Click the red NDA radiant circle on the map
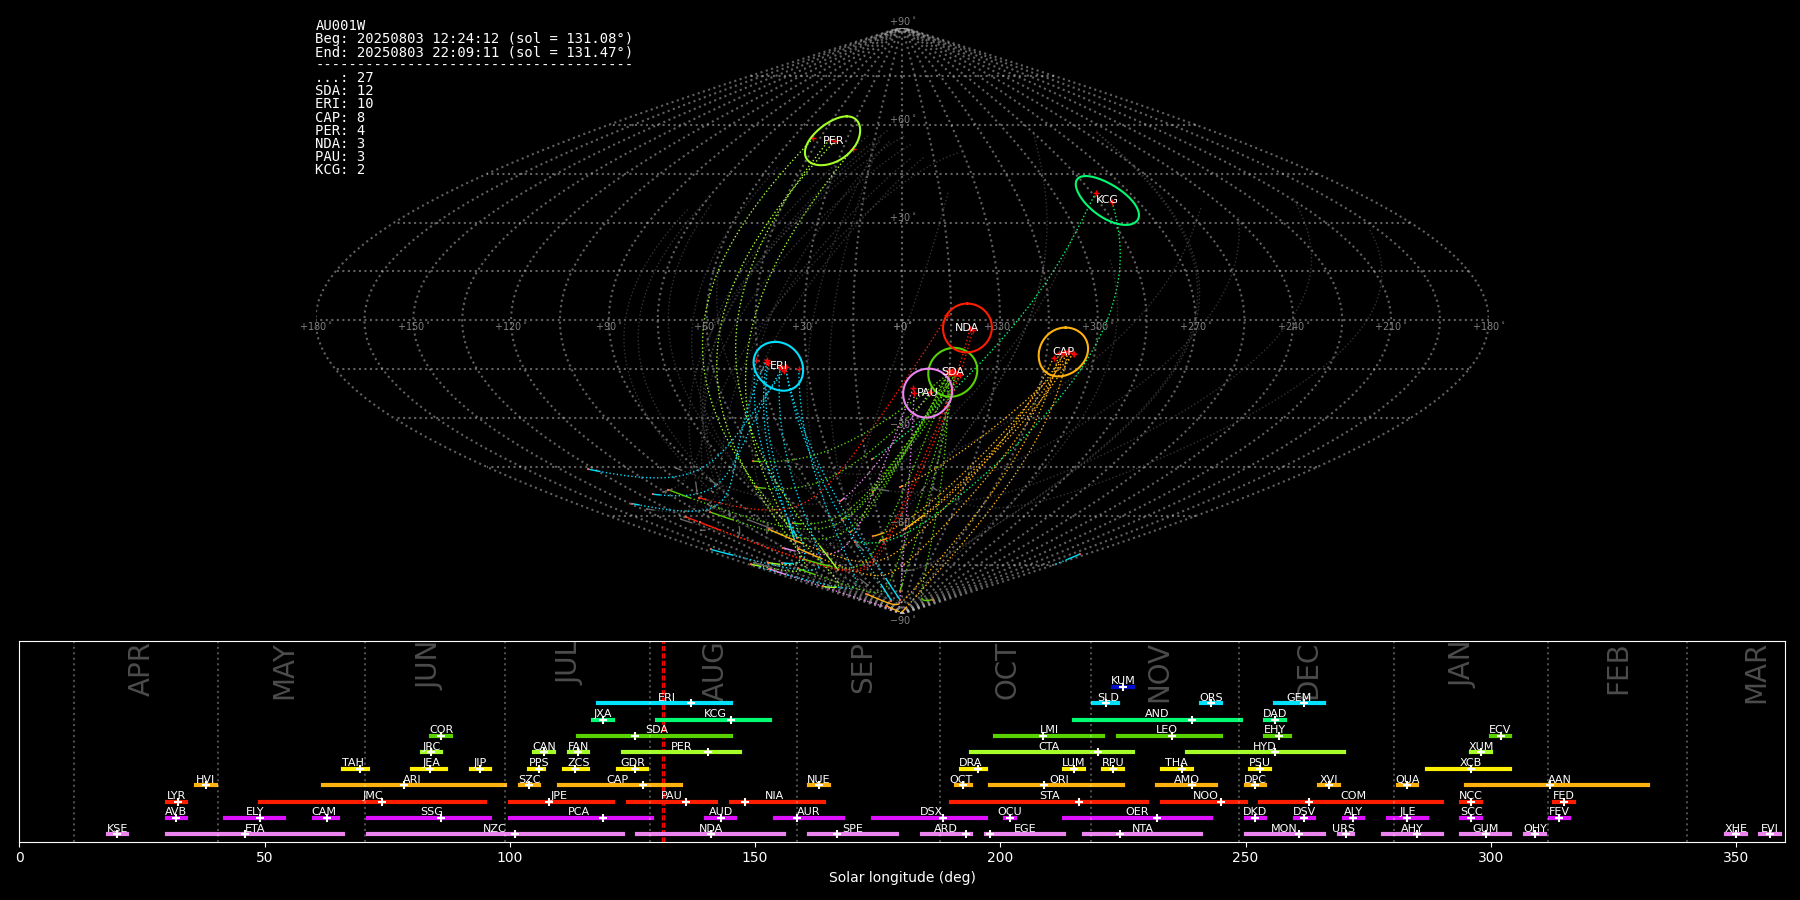The width and height of the screenshot is (1800, 900). (967, 328)
